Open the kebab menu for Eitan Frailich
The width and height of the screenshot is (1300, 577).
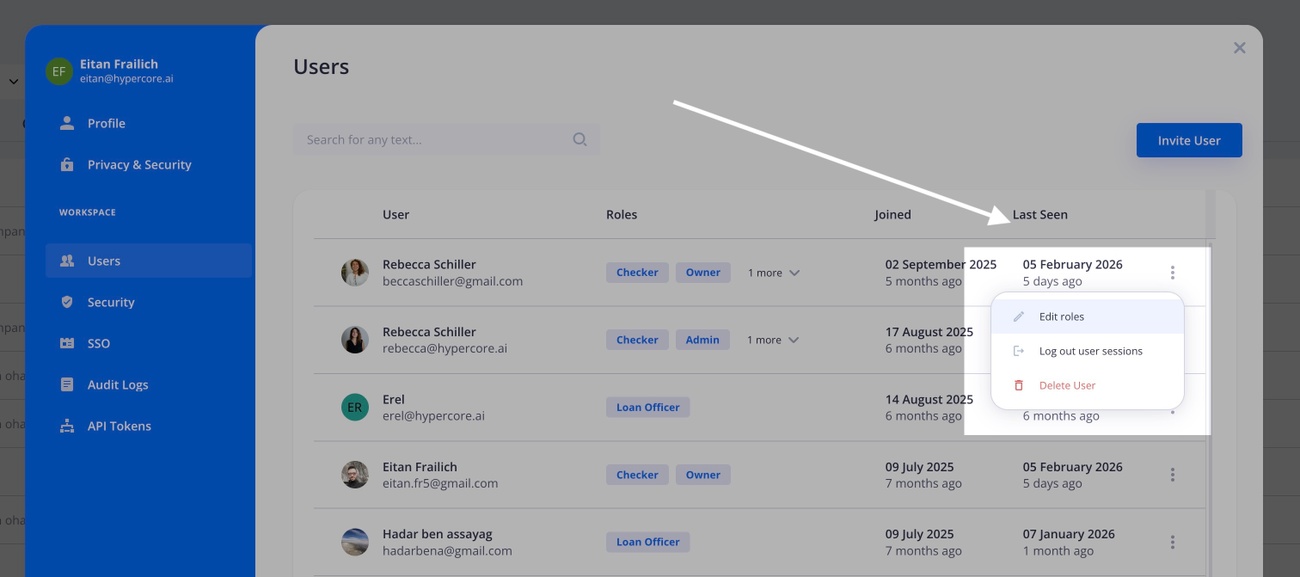tap(1172, 474)
